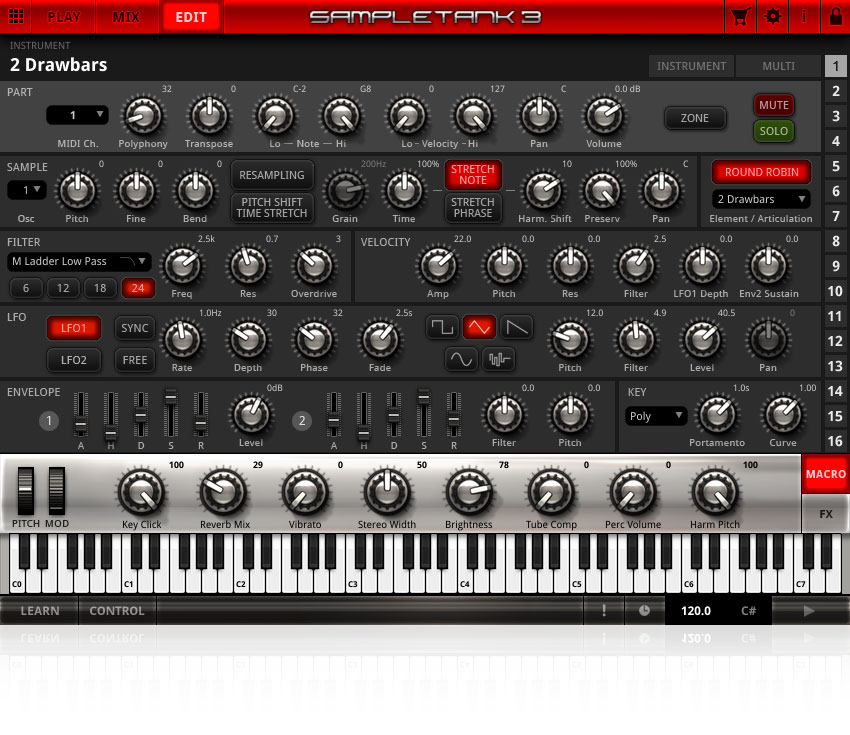Activate LFO2

point(74,359)
